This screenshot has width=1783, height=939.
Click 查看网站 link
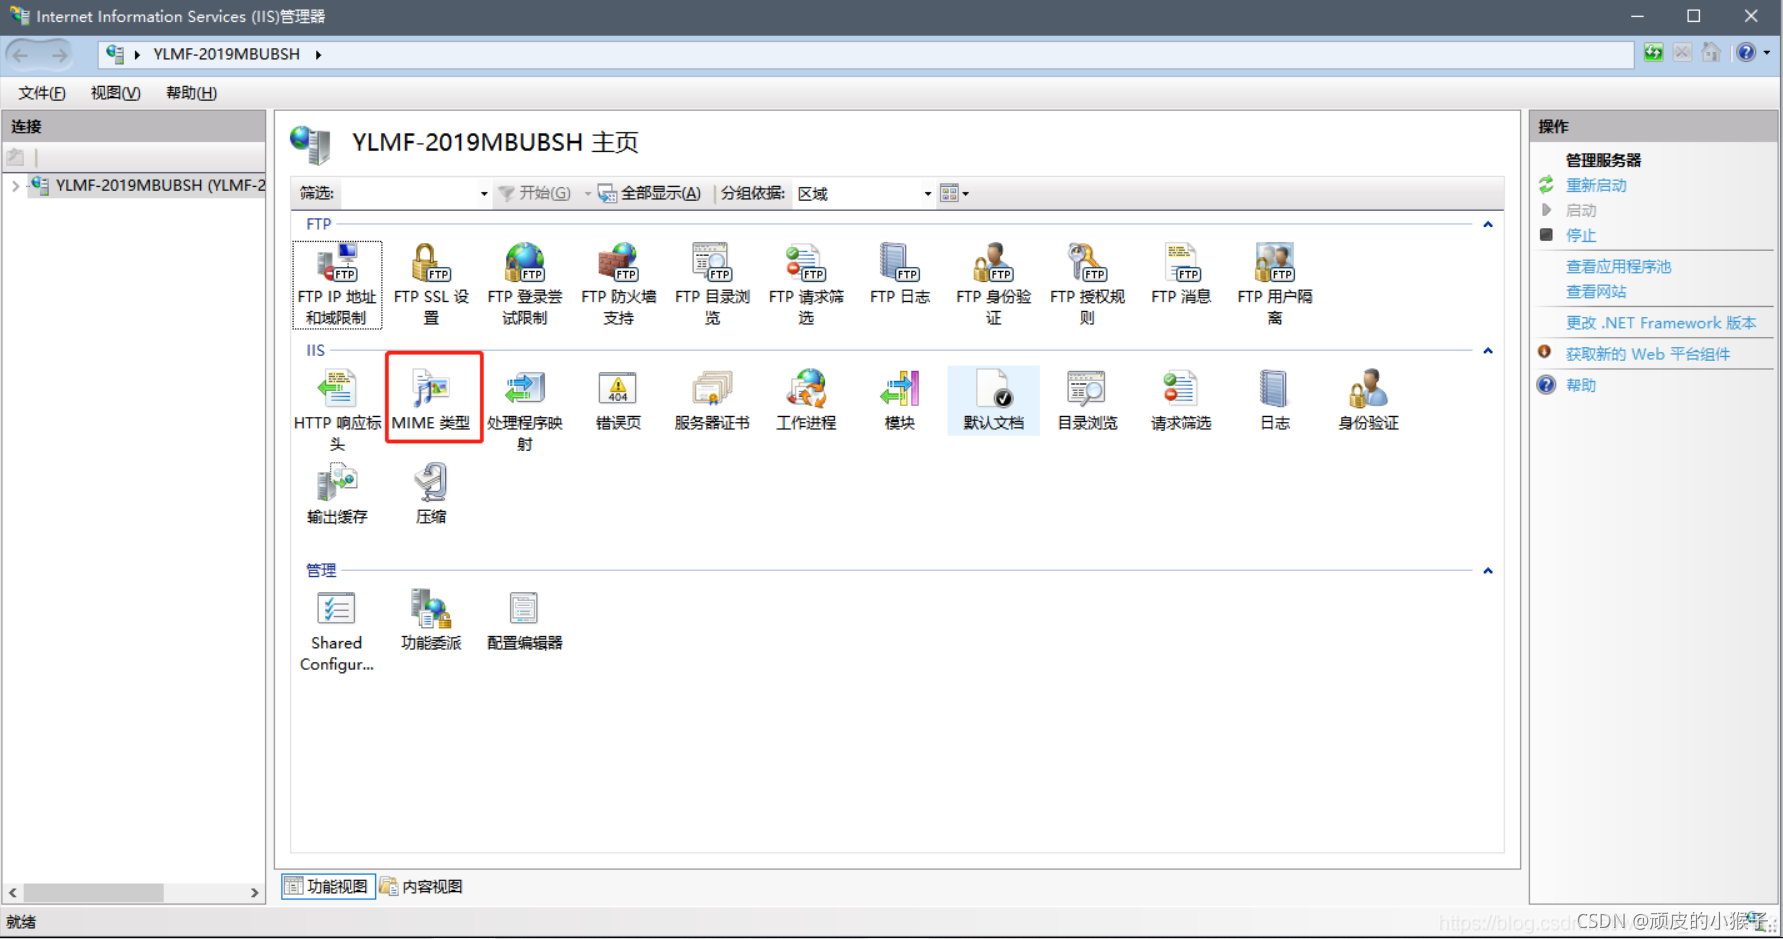pos(1596,292)
